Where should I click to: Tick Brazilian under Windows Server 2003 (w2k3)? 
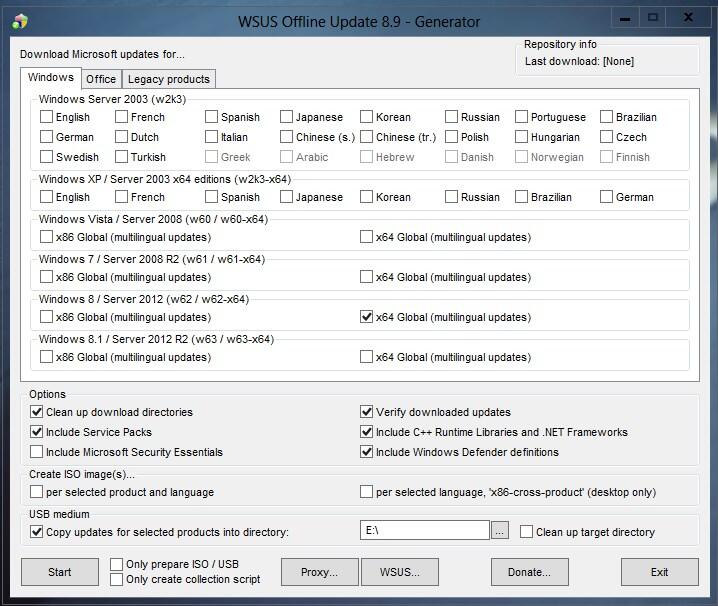606,117
